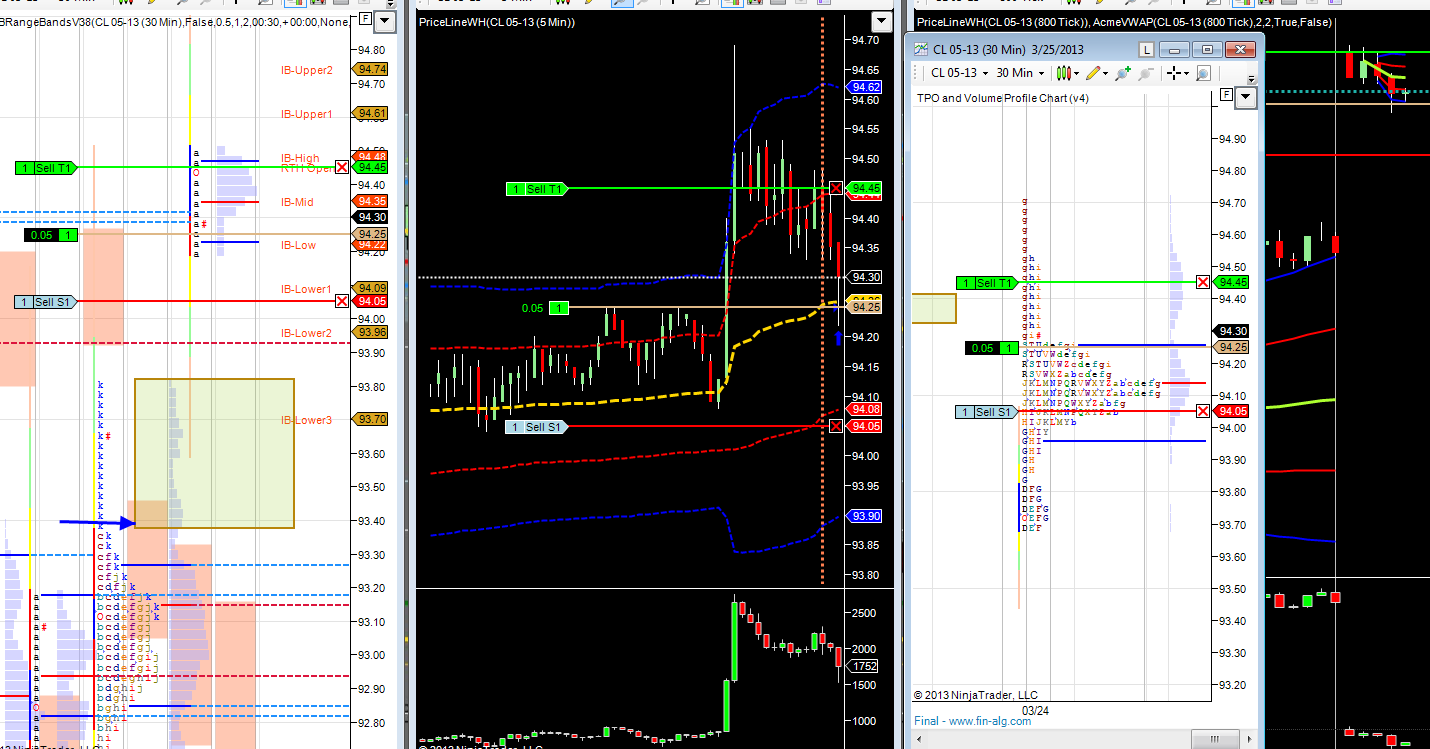Cancel the Sell T1 order on the TPO chart

tap(1203, 282)
